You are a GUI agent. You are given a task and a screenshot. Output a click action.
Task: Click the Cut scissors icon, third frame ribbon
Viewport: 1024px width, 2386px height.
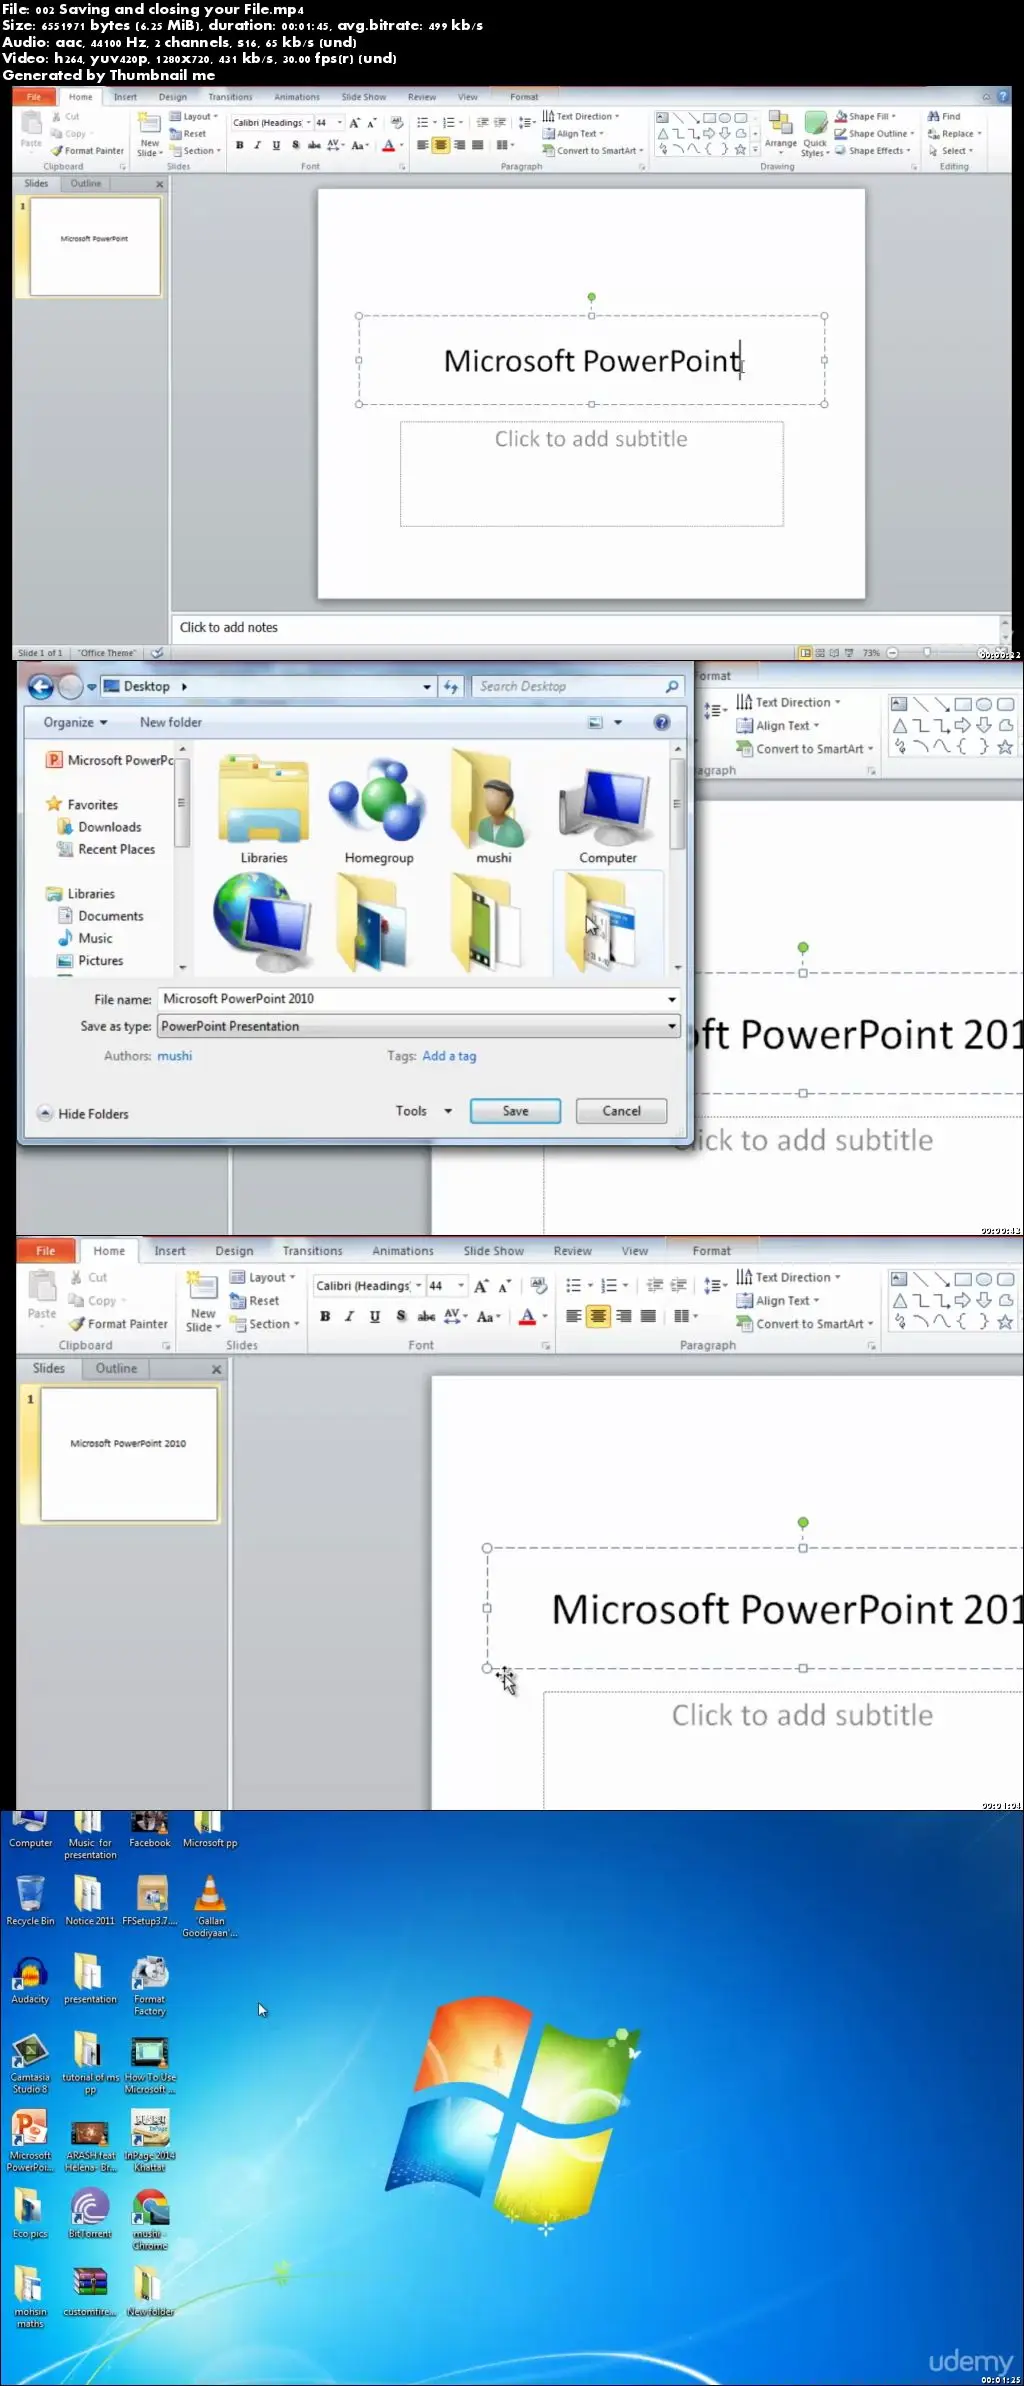point(76,1277)
